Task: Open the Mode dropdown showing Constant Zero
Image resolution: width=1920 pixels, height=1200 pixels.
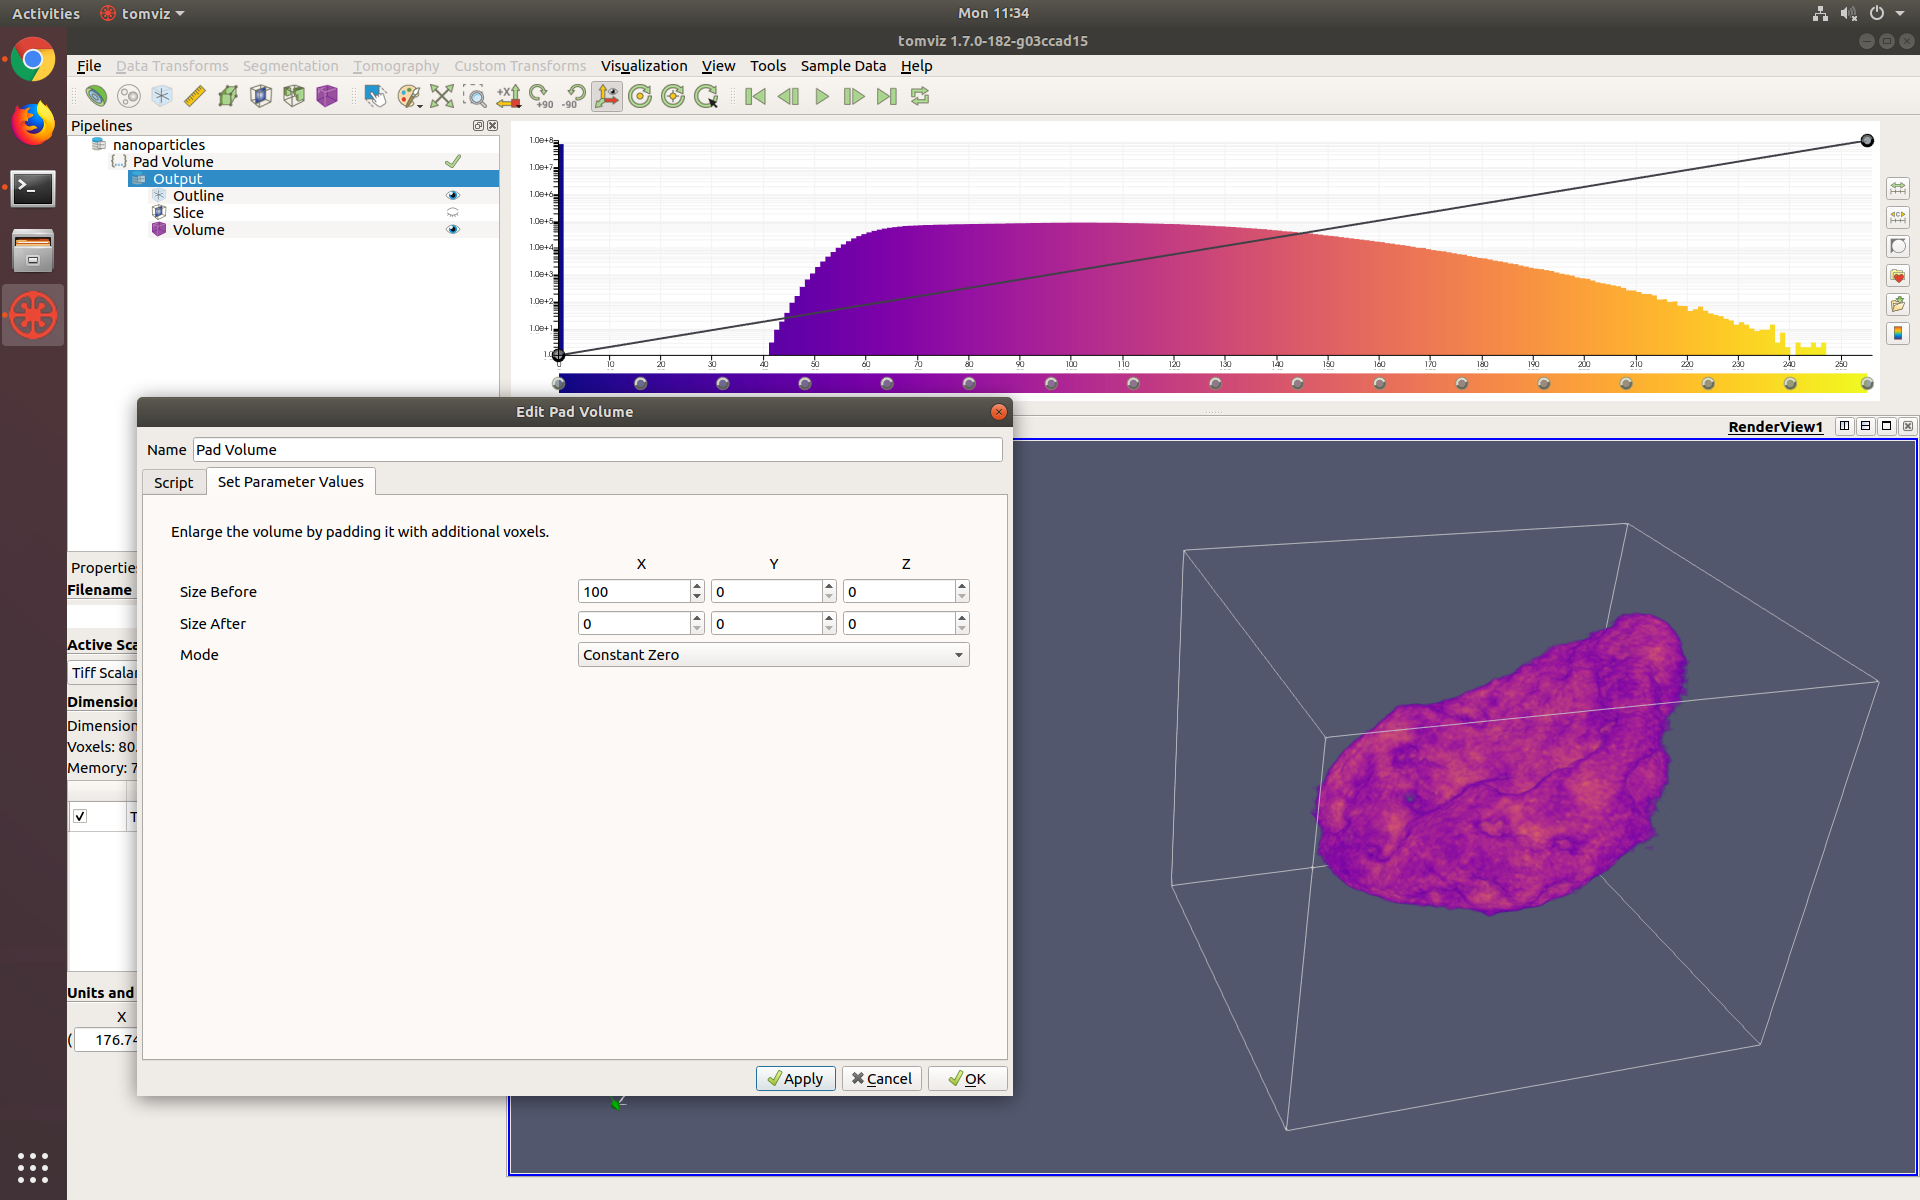Action: pos(773,655)
